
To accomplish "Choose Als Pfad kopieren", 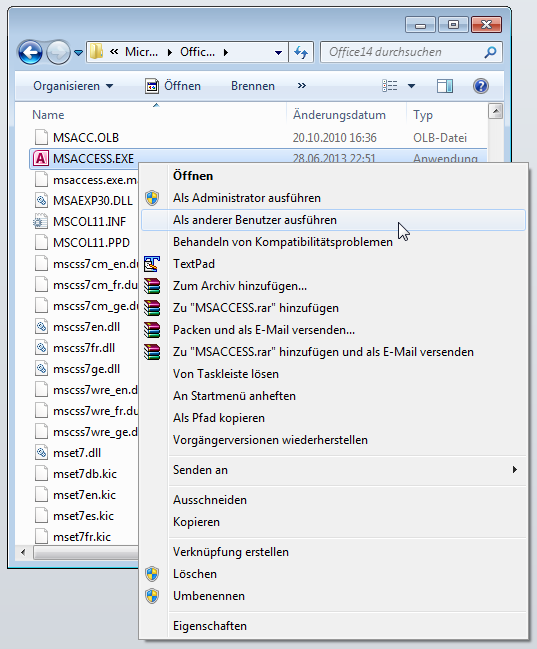I will [x=333, y=418].
